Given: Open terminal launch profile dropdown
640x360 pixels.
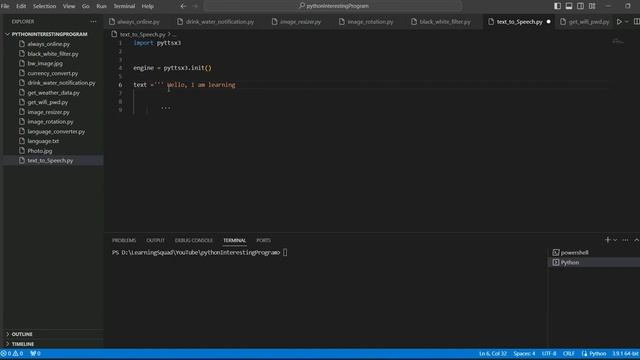Looking at the screenshot, I should (615, 240).
